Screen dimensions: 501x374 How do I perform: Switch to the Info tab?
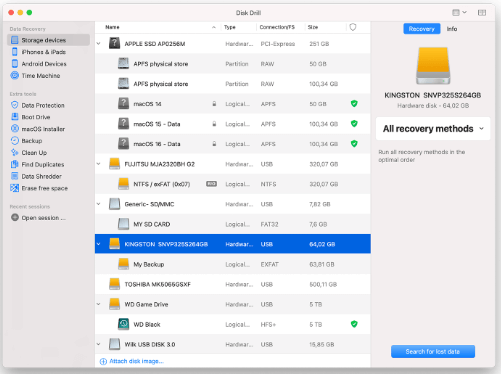[x=452, y=29]
